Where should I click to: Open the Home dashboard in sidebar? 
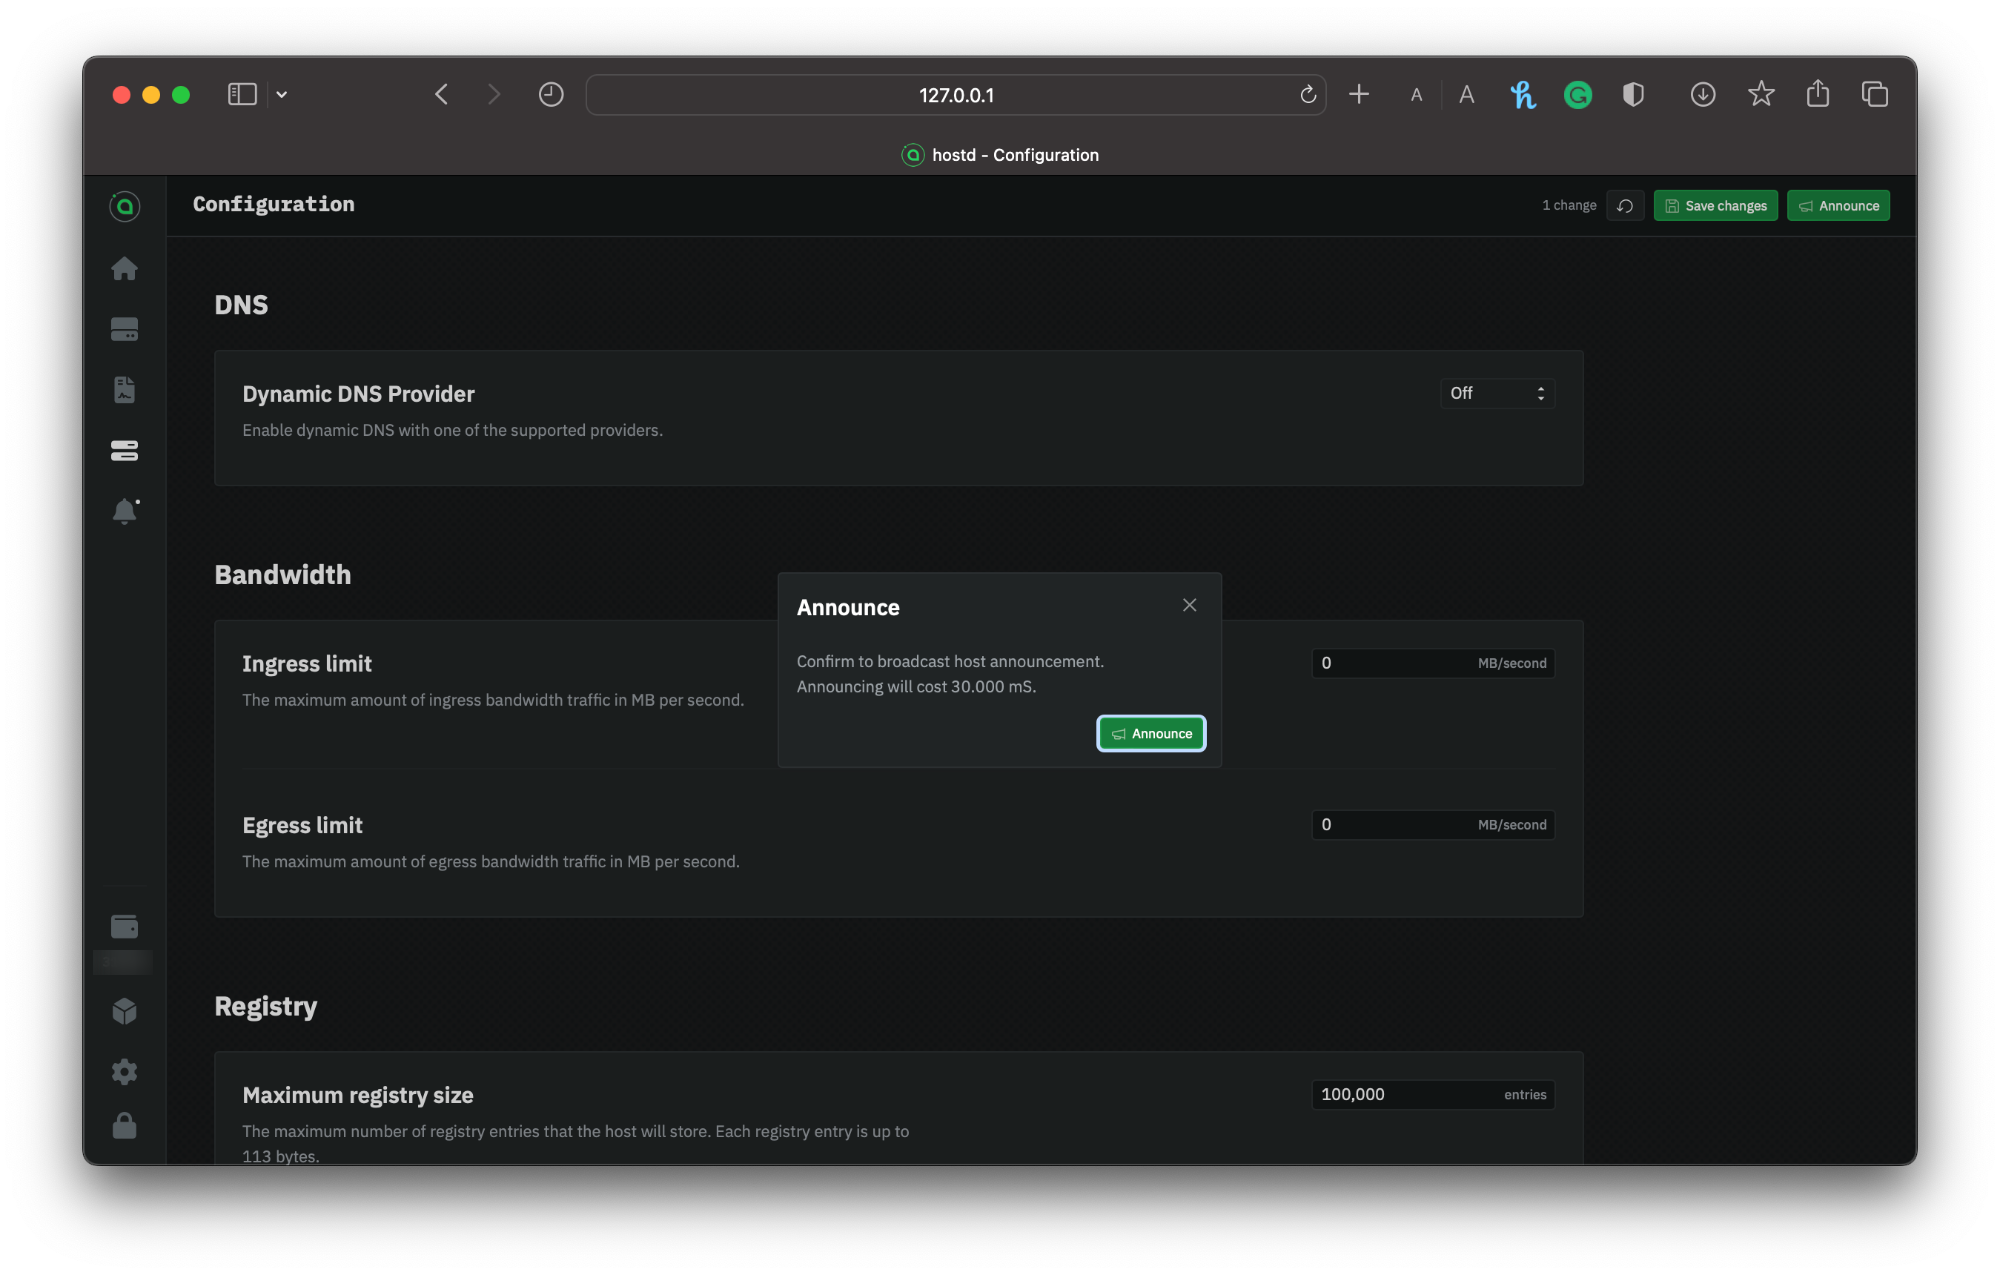(x=124, y=268)
